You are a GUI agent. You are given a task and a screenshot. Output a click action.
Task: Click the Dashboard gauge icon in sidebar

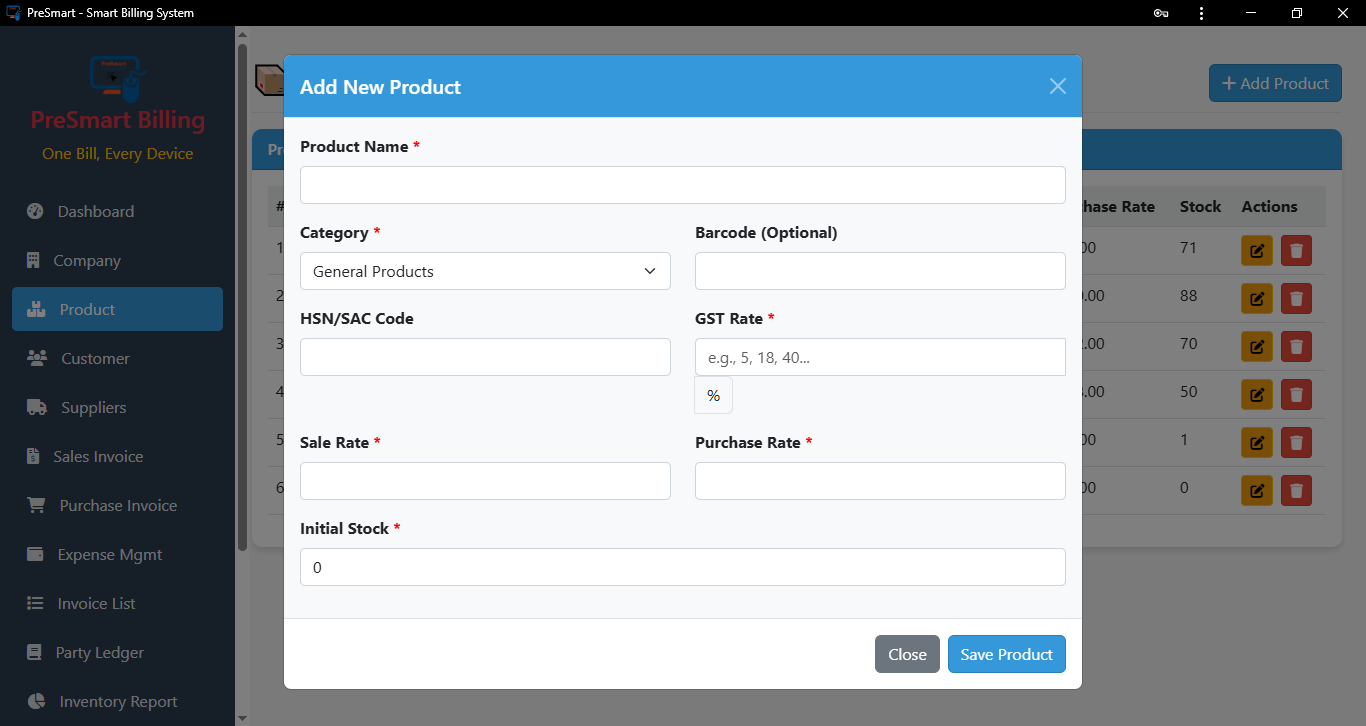coord(36,211)
